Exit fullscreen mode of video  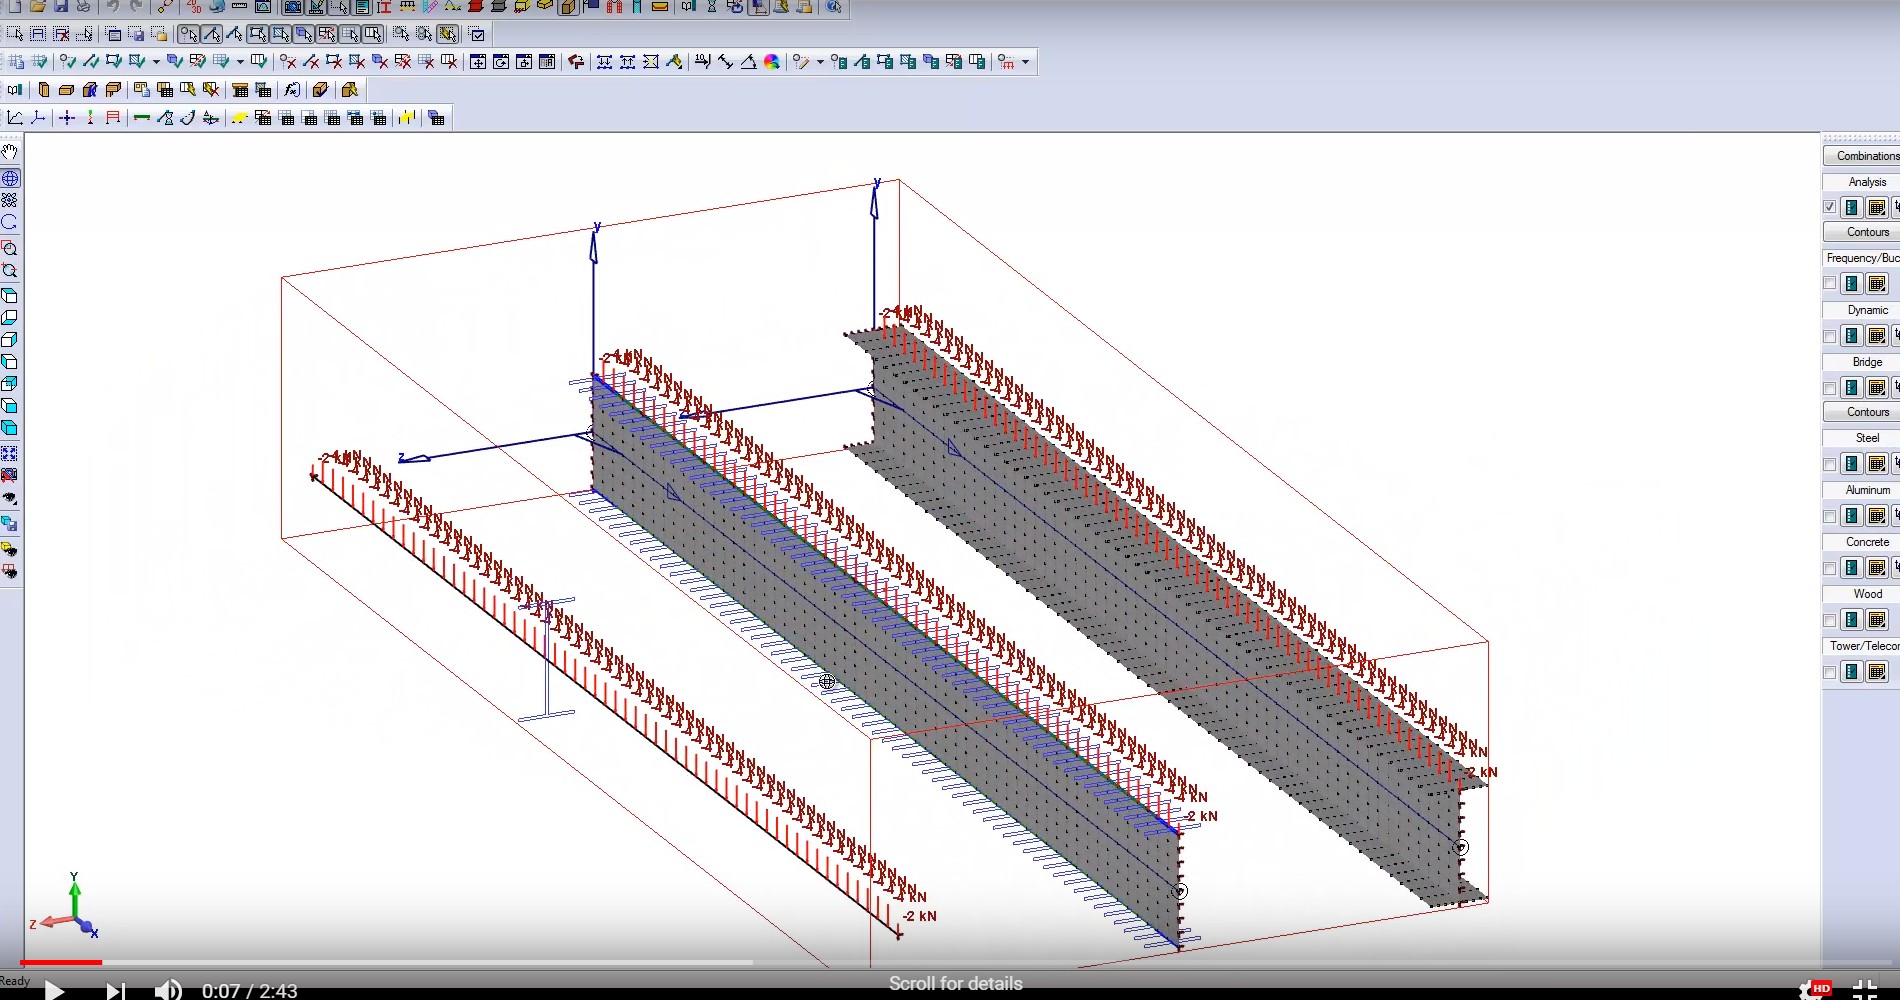coord(1866,990)
